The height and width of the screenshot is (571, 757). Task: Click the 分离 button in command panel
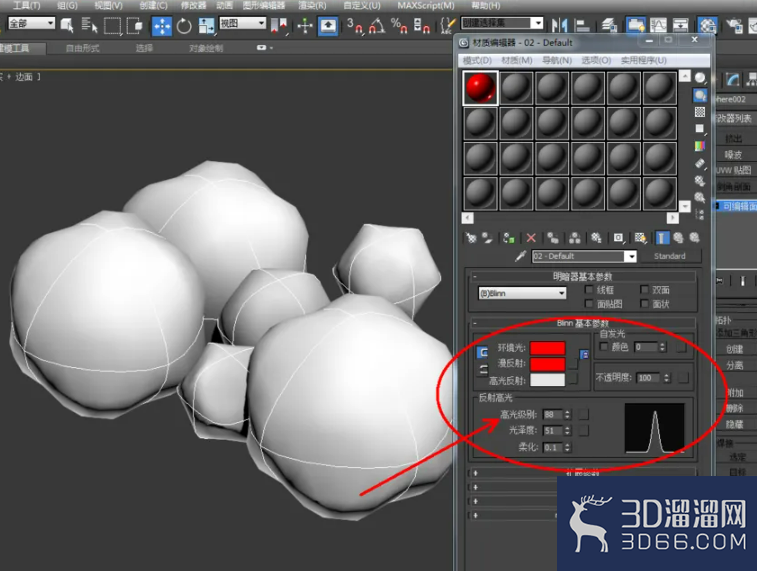coord(735,365)
